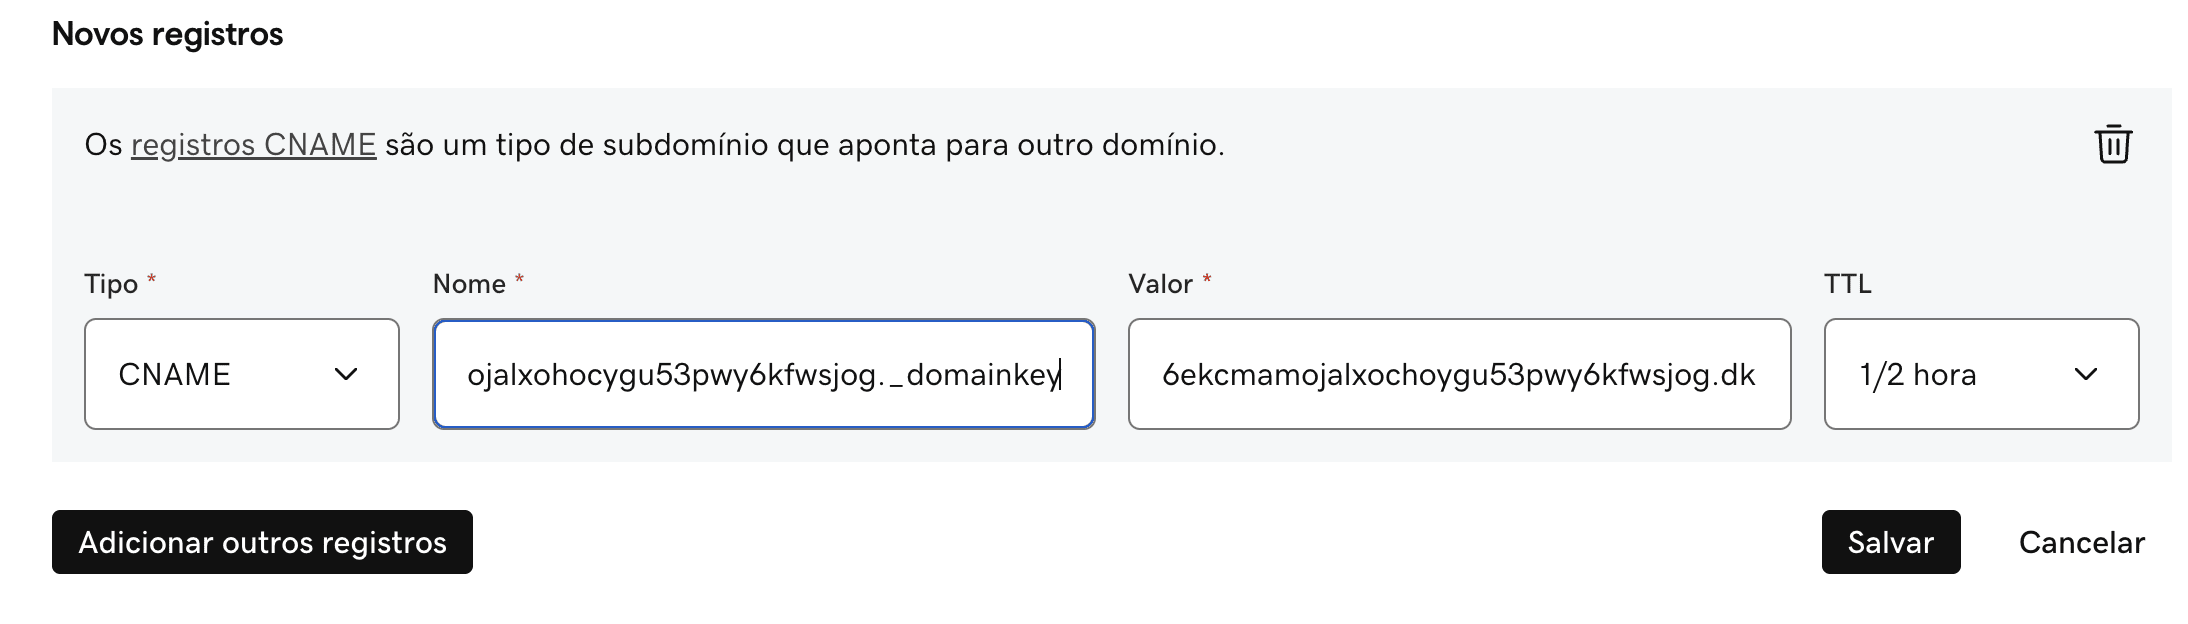Click the registros CNAME link

(x=254, y=144)
